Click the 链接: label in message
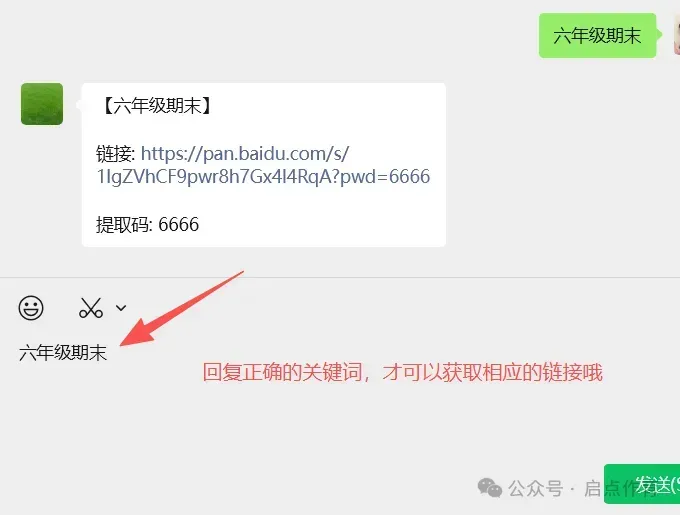 pos(116,153)
